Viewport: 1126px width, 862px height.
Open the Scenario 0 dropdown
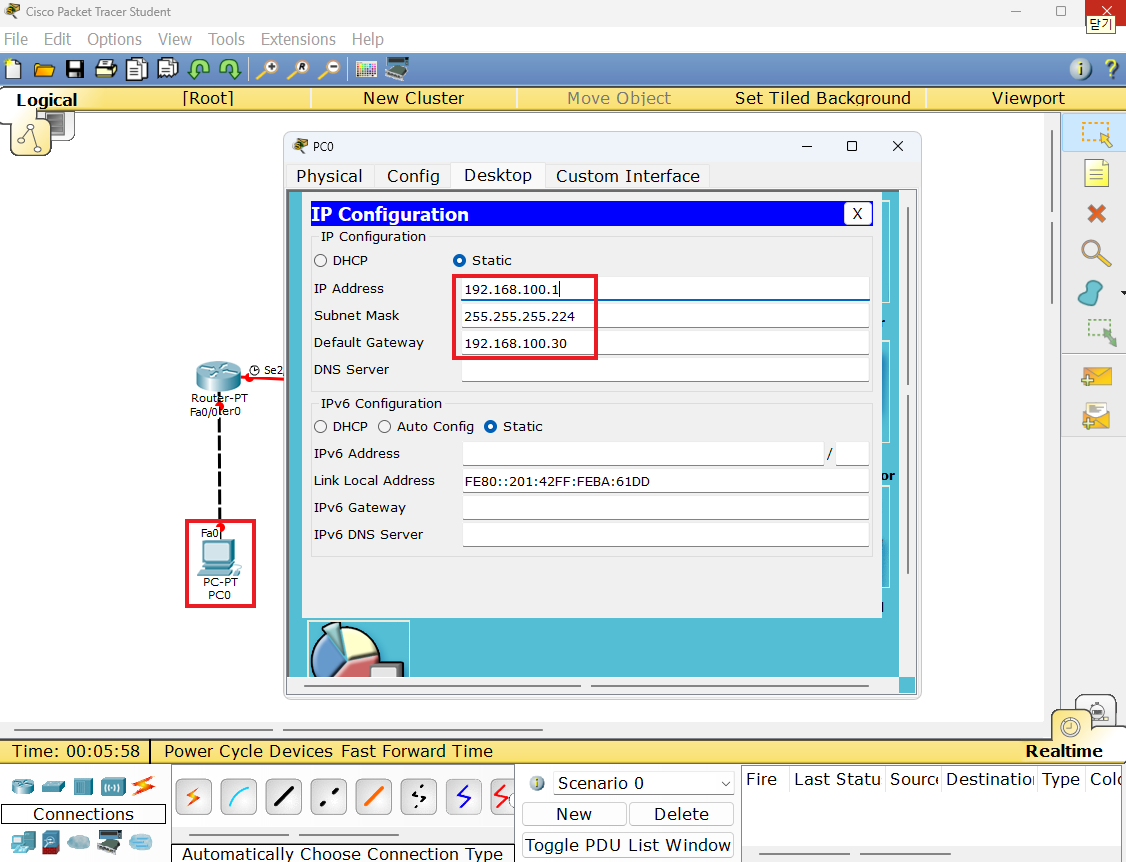point(643,783)
